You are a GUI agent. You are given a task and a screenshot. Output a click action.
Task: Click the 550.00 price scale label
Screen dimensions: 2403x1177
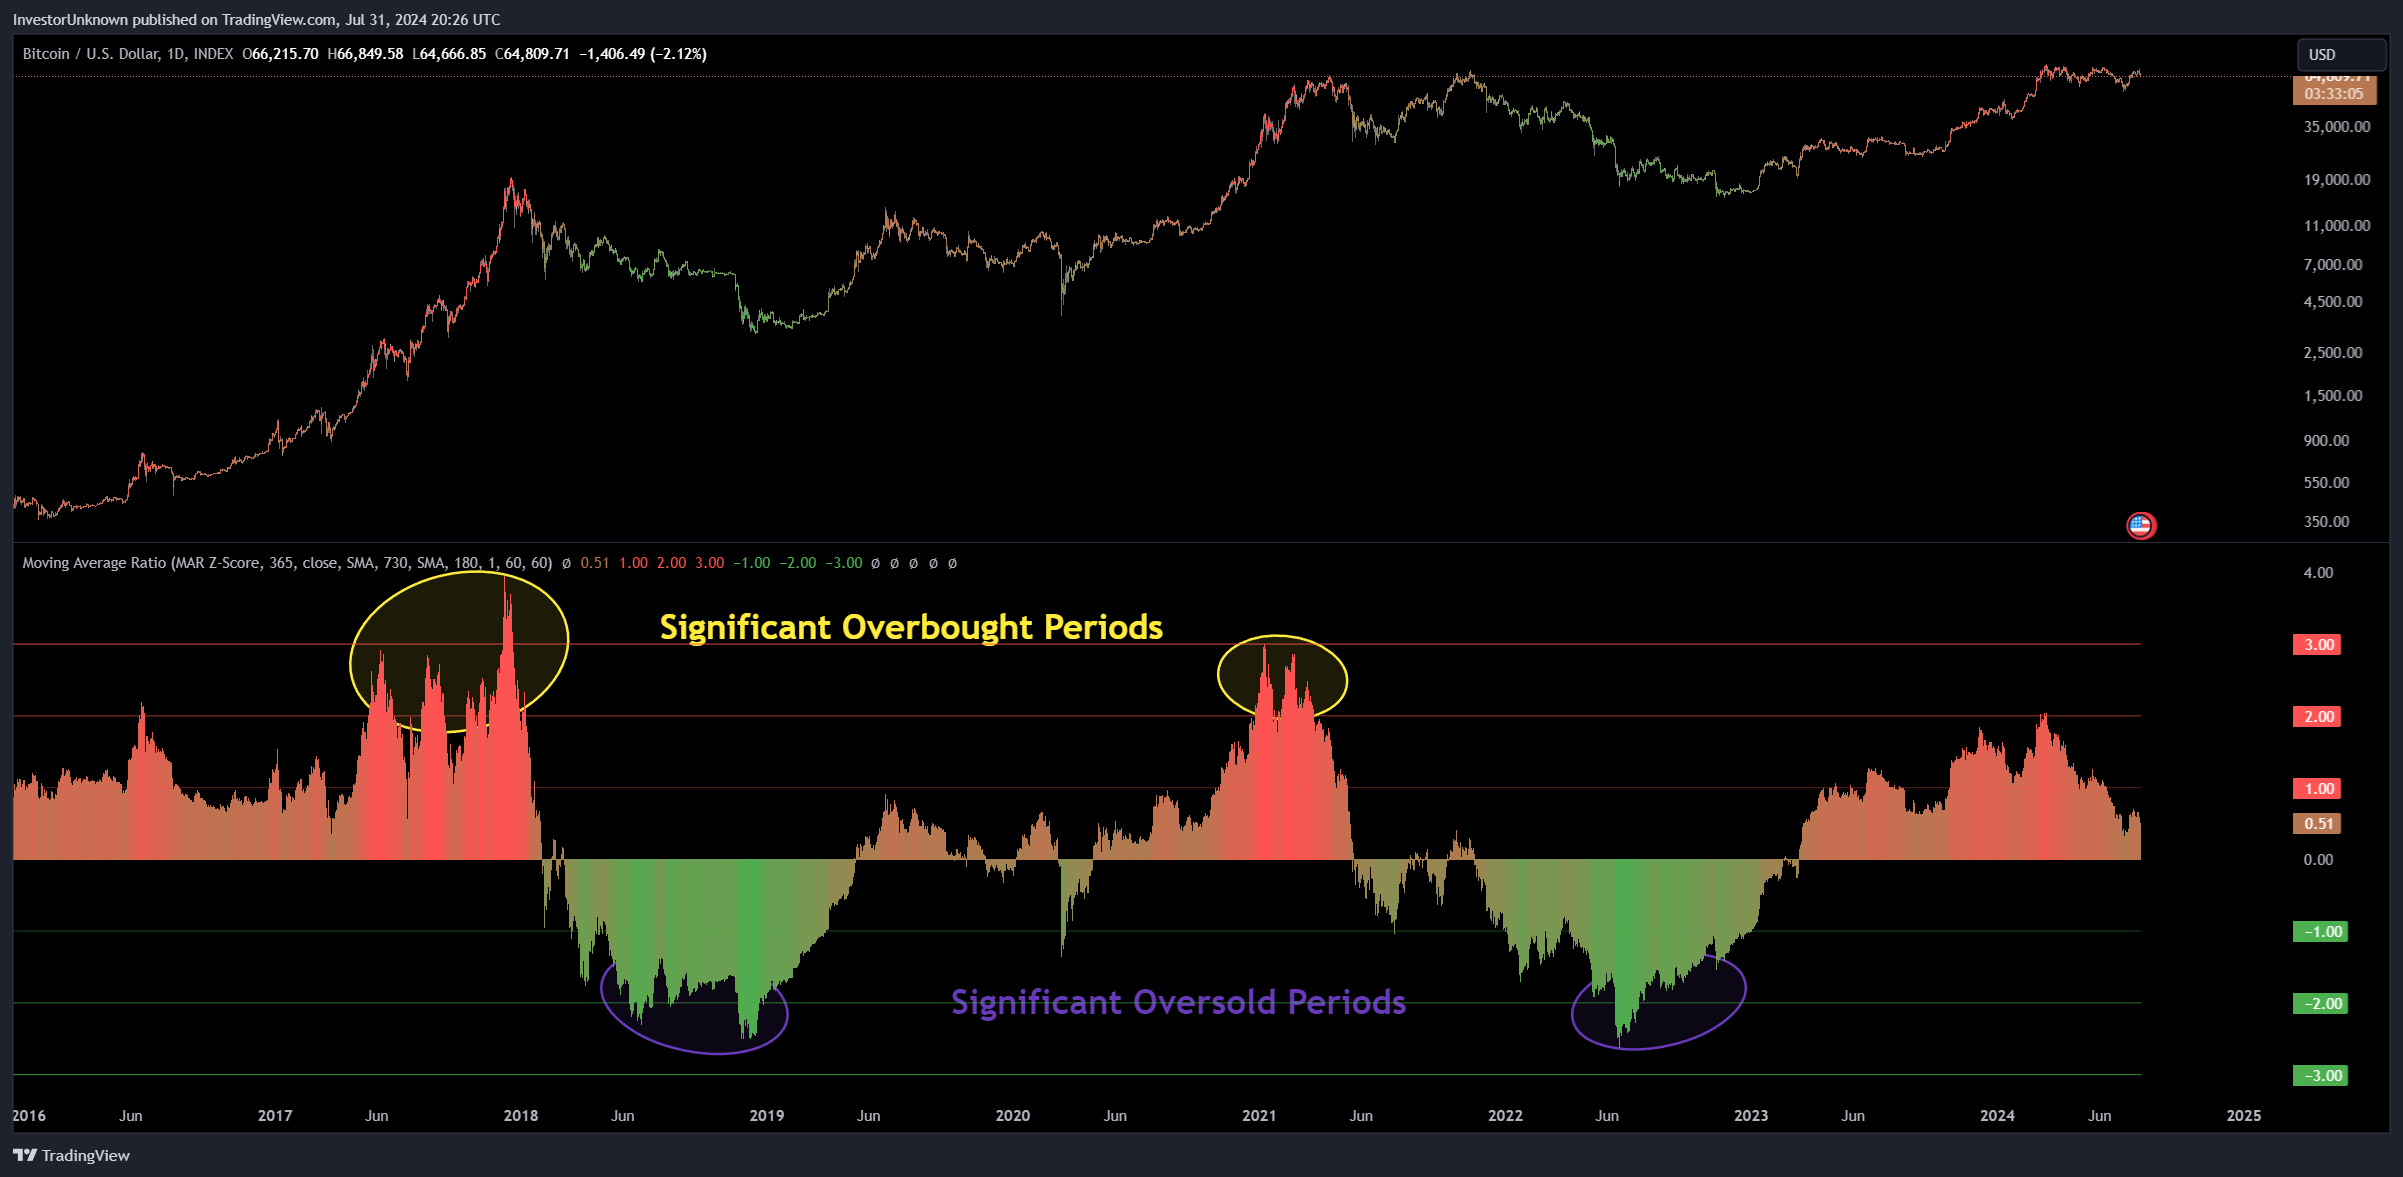click(2326, 483)
